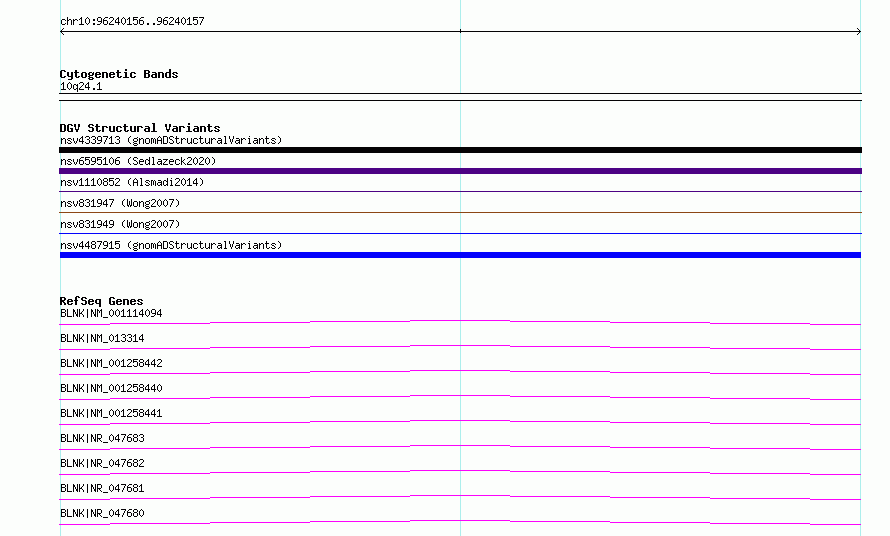
Task: Open variant nsv4487915 (gnomADStructuralVariants) label
Action: (171, 245)
